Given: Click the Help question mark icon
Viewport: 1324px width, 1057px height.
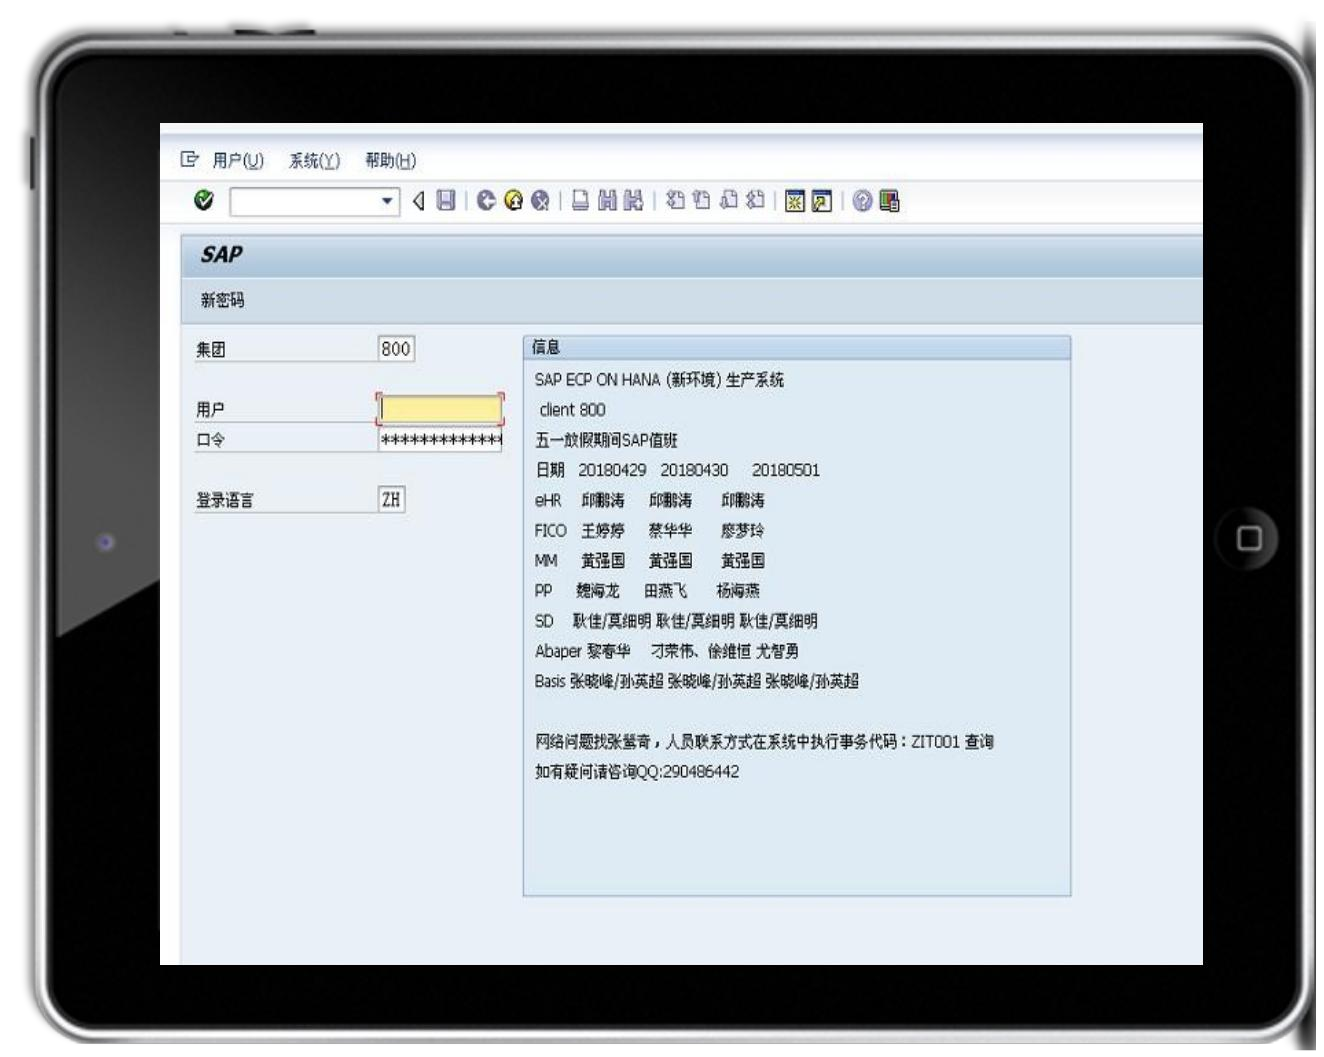Looking at the screenshot, I should (862, 201).
